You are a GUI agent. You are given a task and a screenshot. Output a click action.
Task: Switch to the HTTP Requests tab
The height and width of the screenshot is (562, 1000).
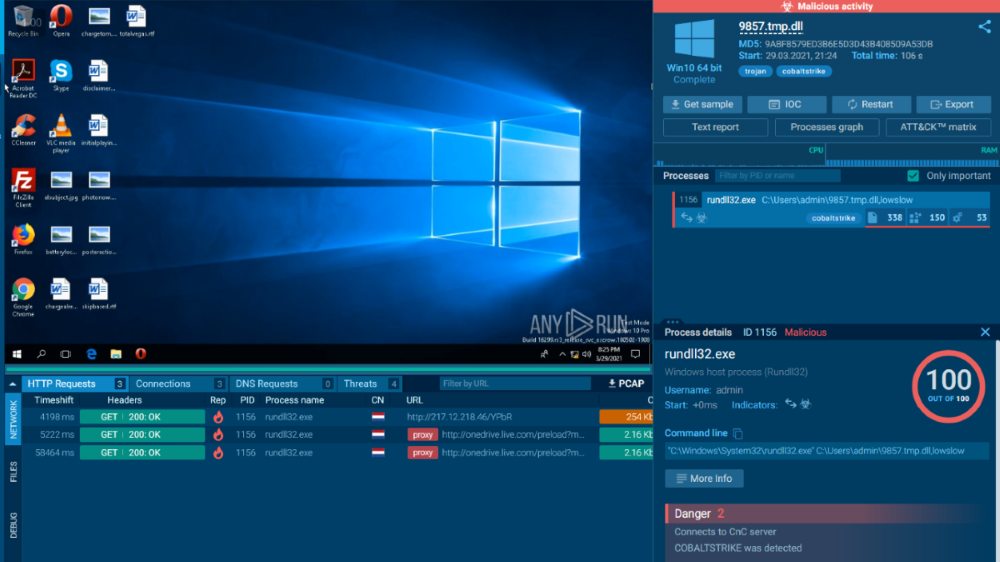click(75, 384)
